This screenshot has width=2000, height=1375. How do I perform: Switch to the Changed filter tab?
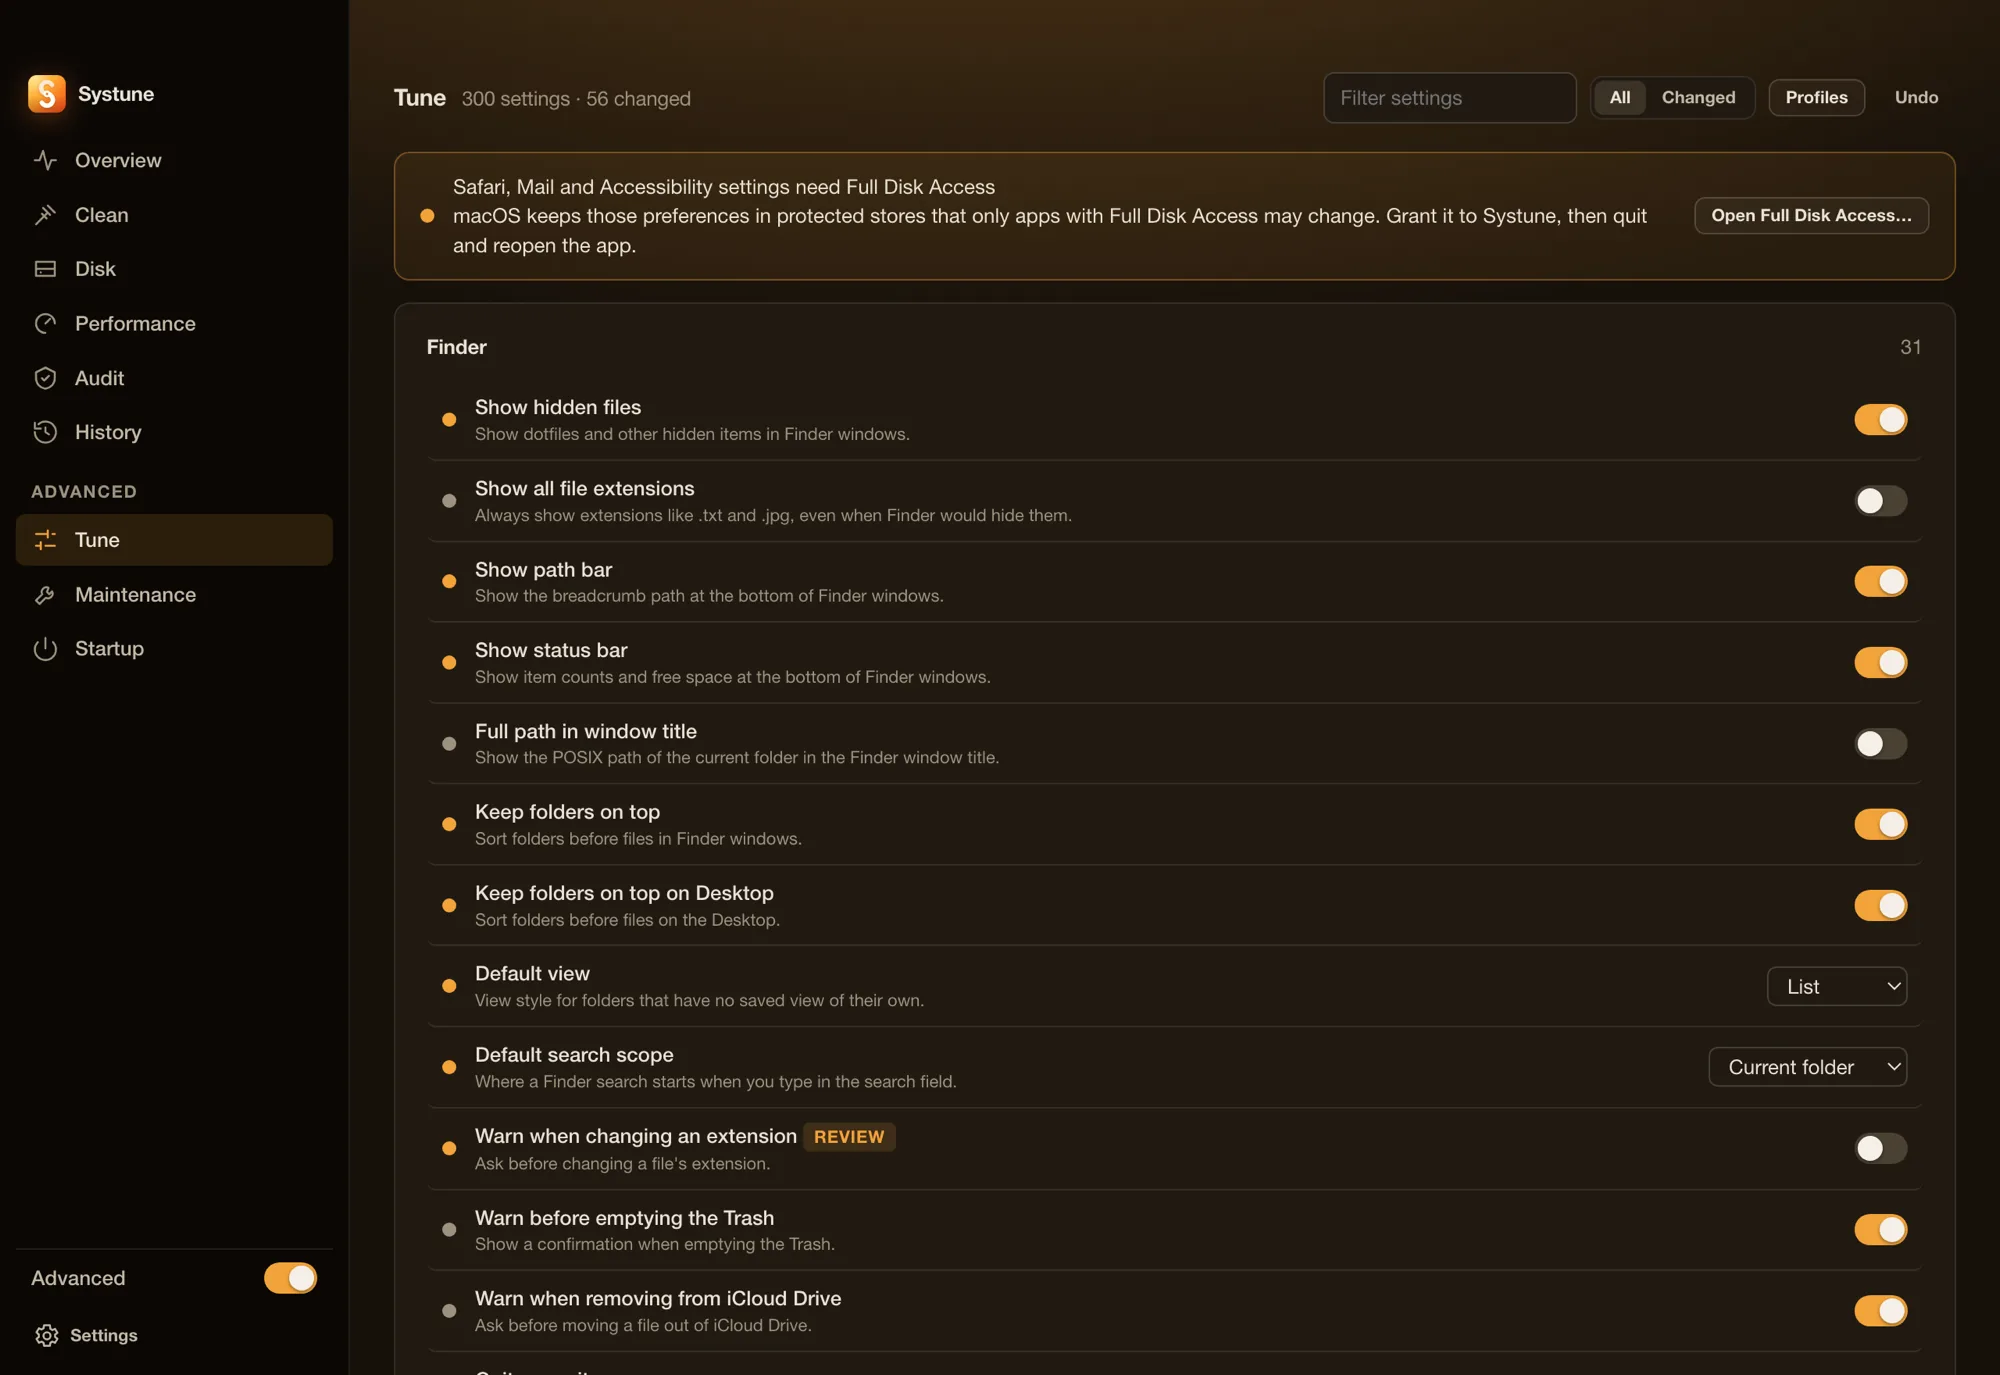point(1698,98)
